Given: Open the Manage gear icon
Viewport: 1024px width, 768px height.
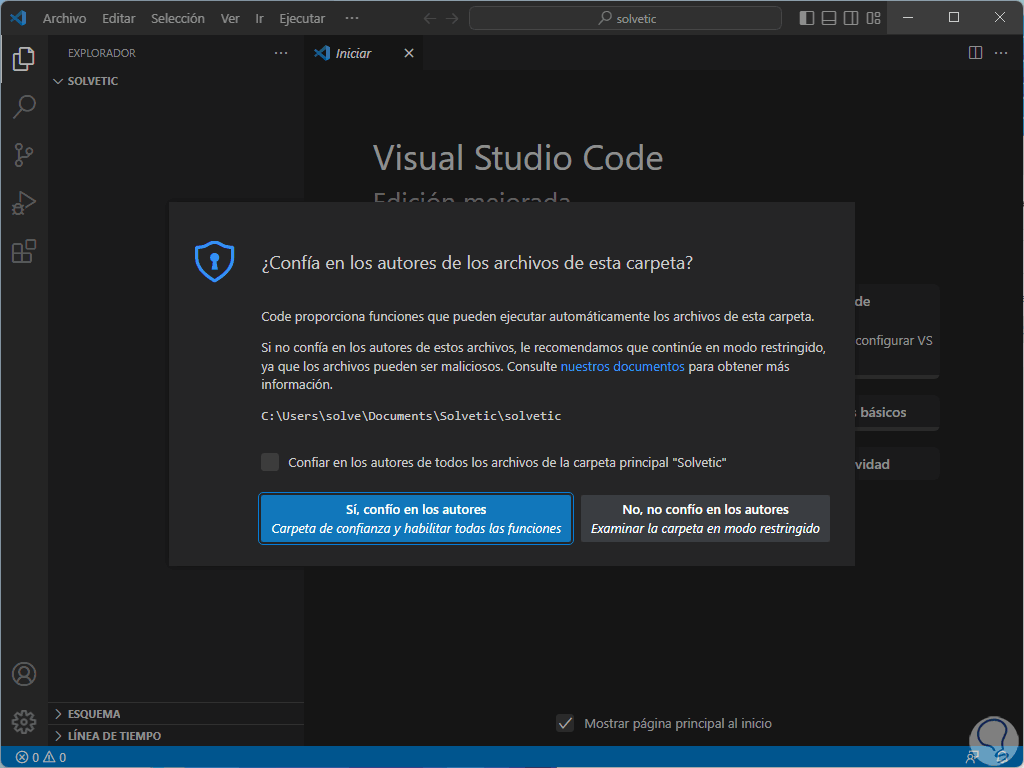Looking at the screenshot, I should tap(24, 722).
